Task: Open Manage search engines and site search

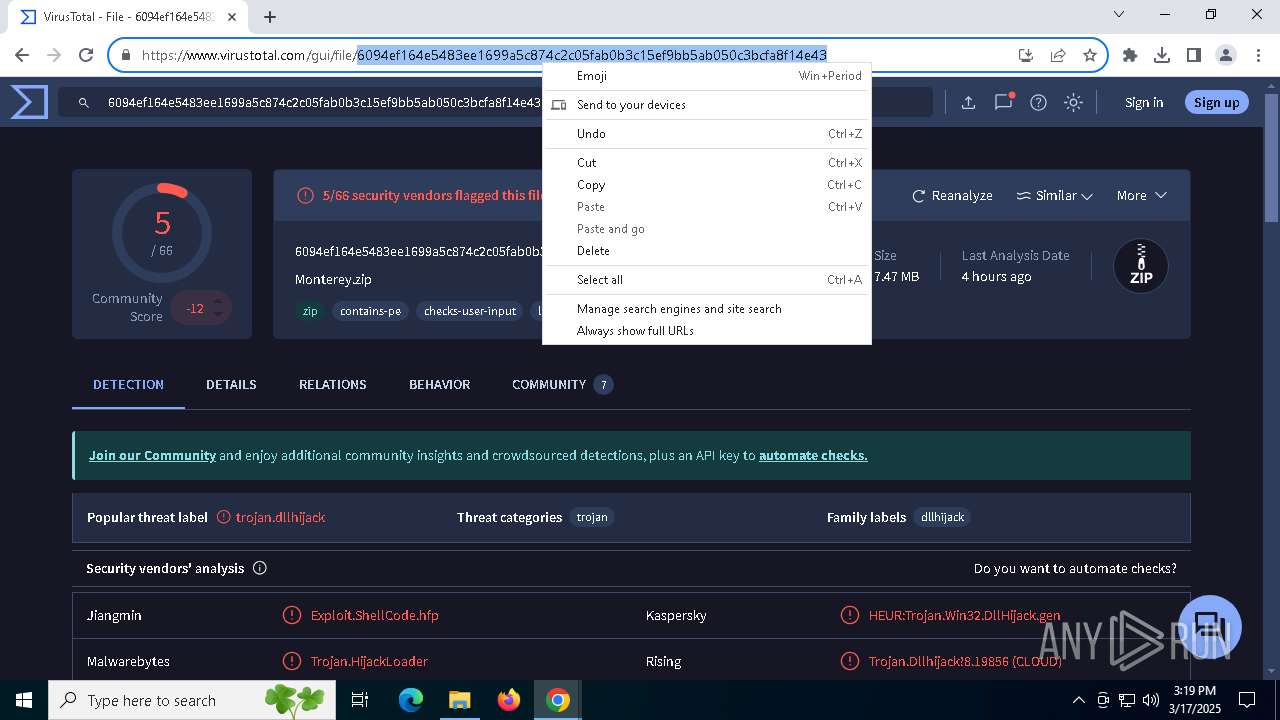Action: click(707, 308)
